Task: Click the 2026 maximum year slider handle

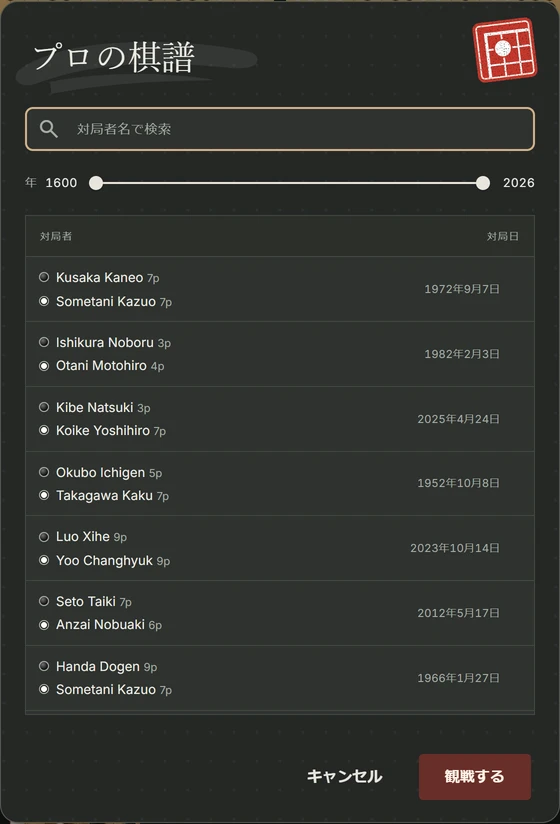Action: tap(483, 183)
